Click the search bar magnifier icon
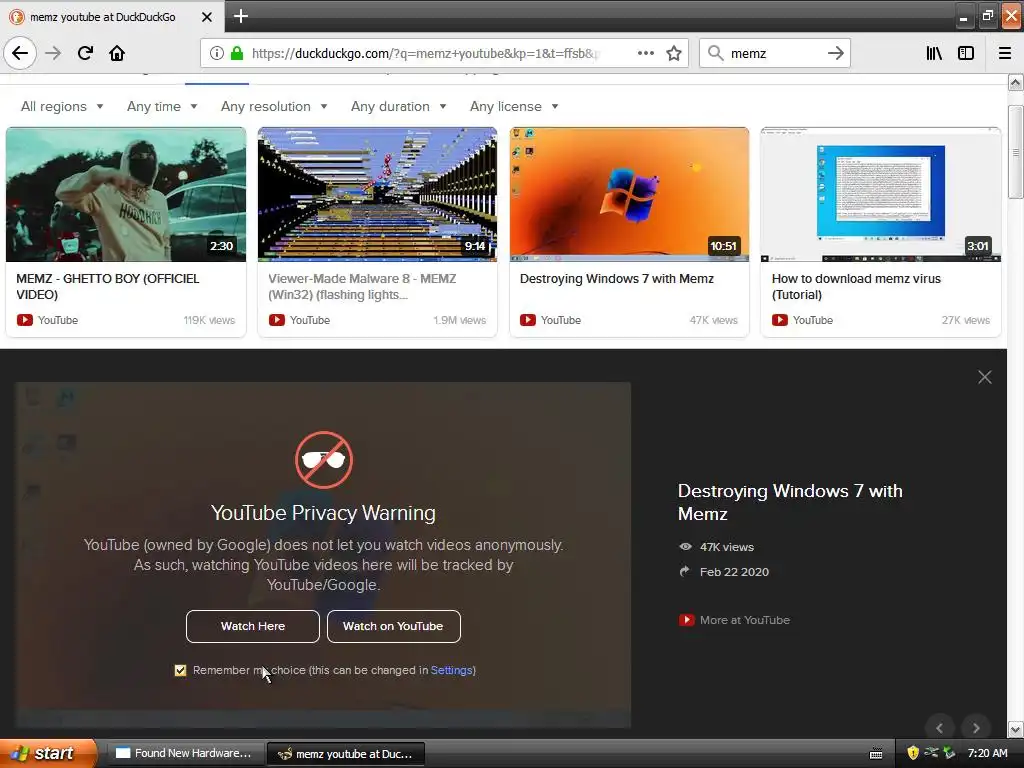The height and width of the screenshot is (768, 1024). click(716, 53)
